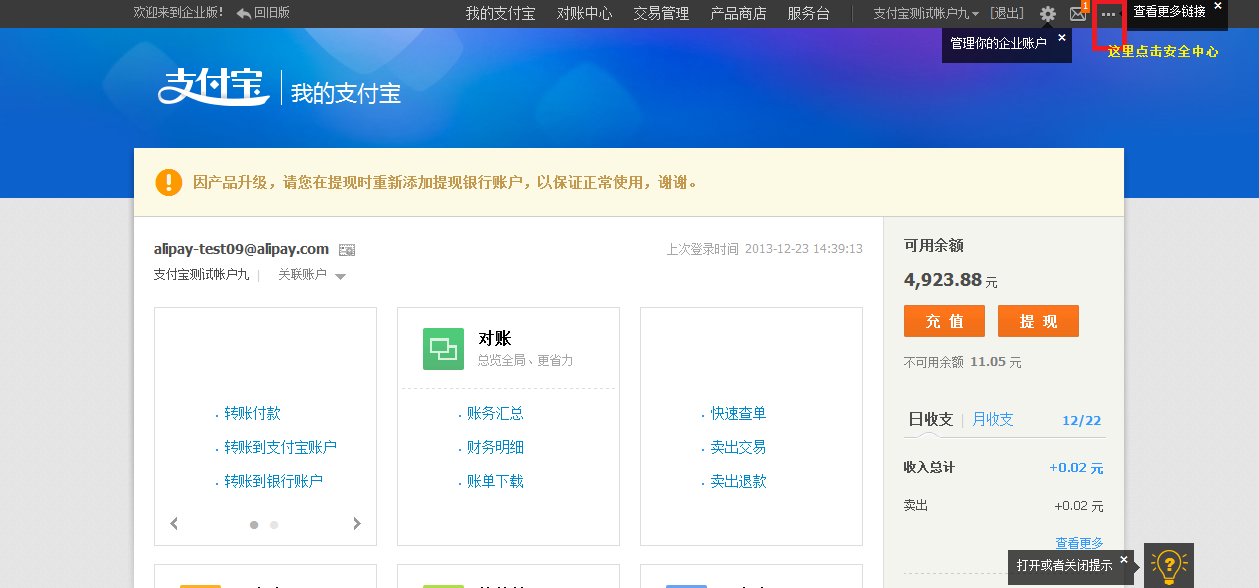Click the 查看更多 link under 卖出
The width and height of the screenshot is (1259, 588).
pos(1079,543)
